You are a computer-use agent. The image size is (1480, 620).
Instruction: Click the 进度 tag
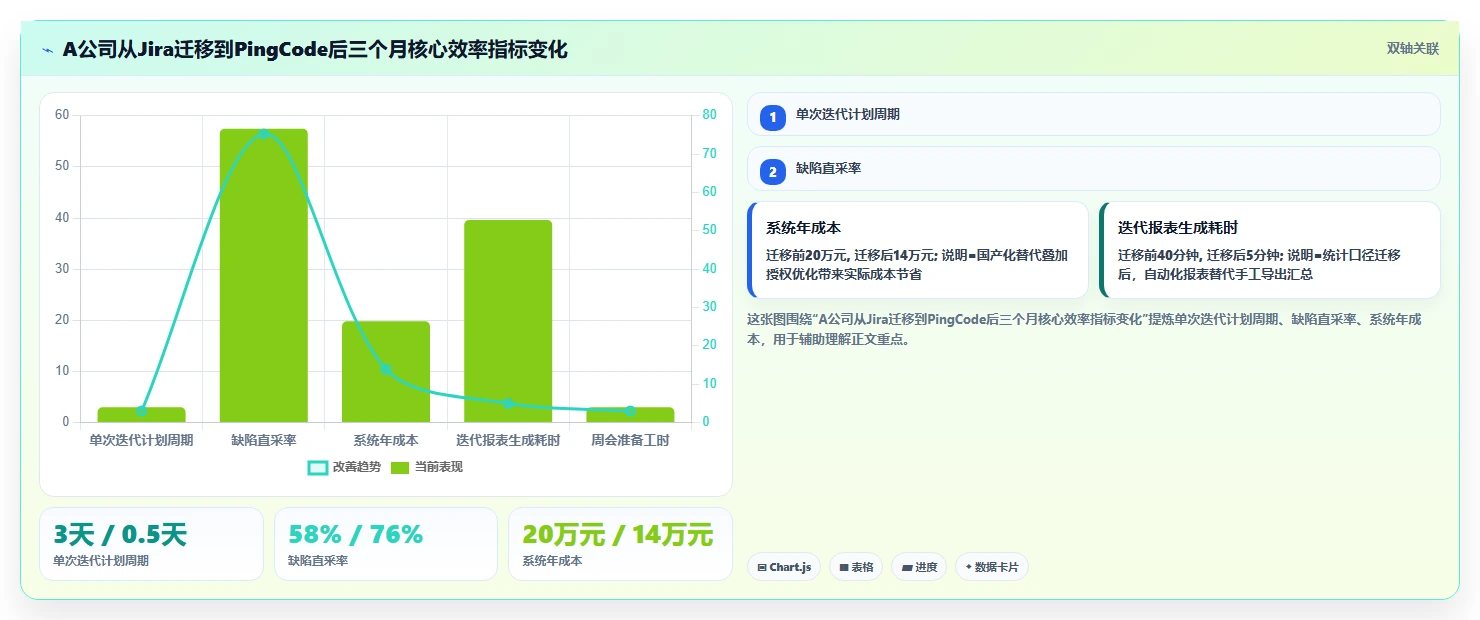click(x=919, y=567)
